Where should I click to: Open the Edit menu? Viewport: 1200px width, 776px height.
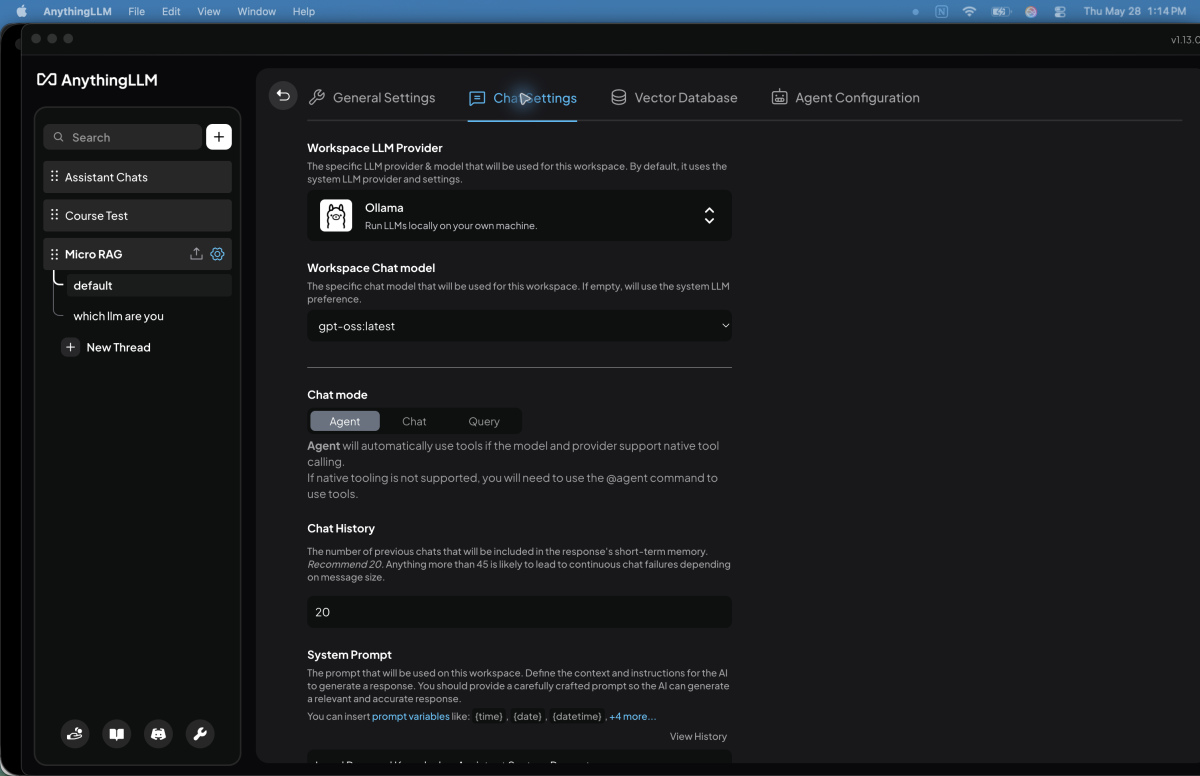[171, 11]
